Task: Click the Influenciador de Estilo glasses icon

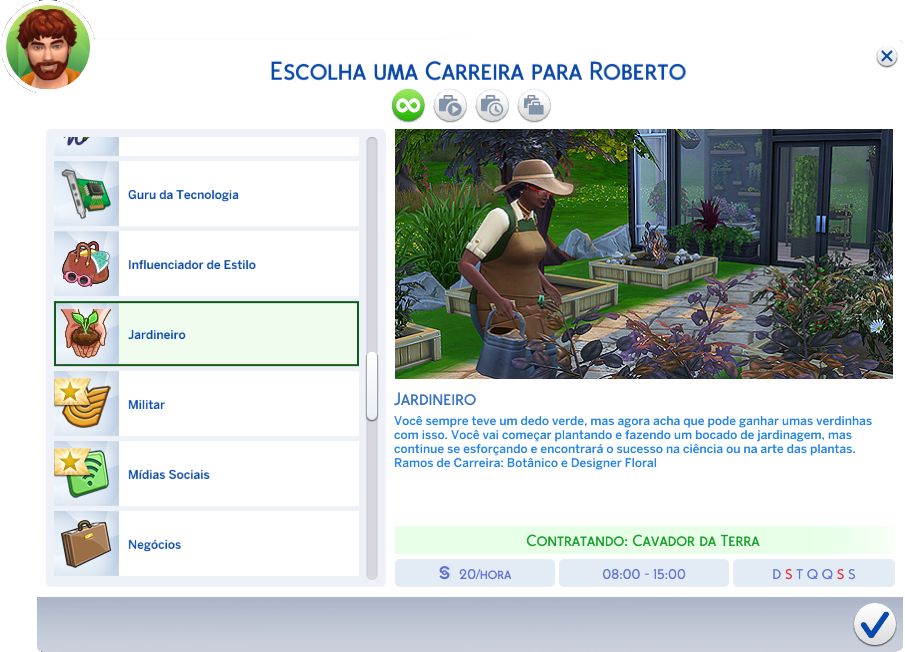Action: point(85,264)
